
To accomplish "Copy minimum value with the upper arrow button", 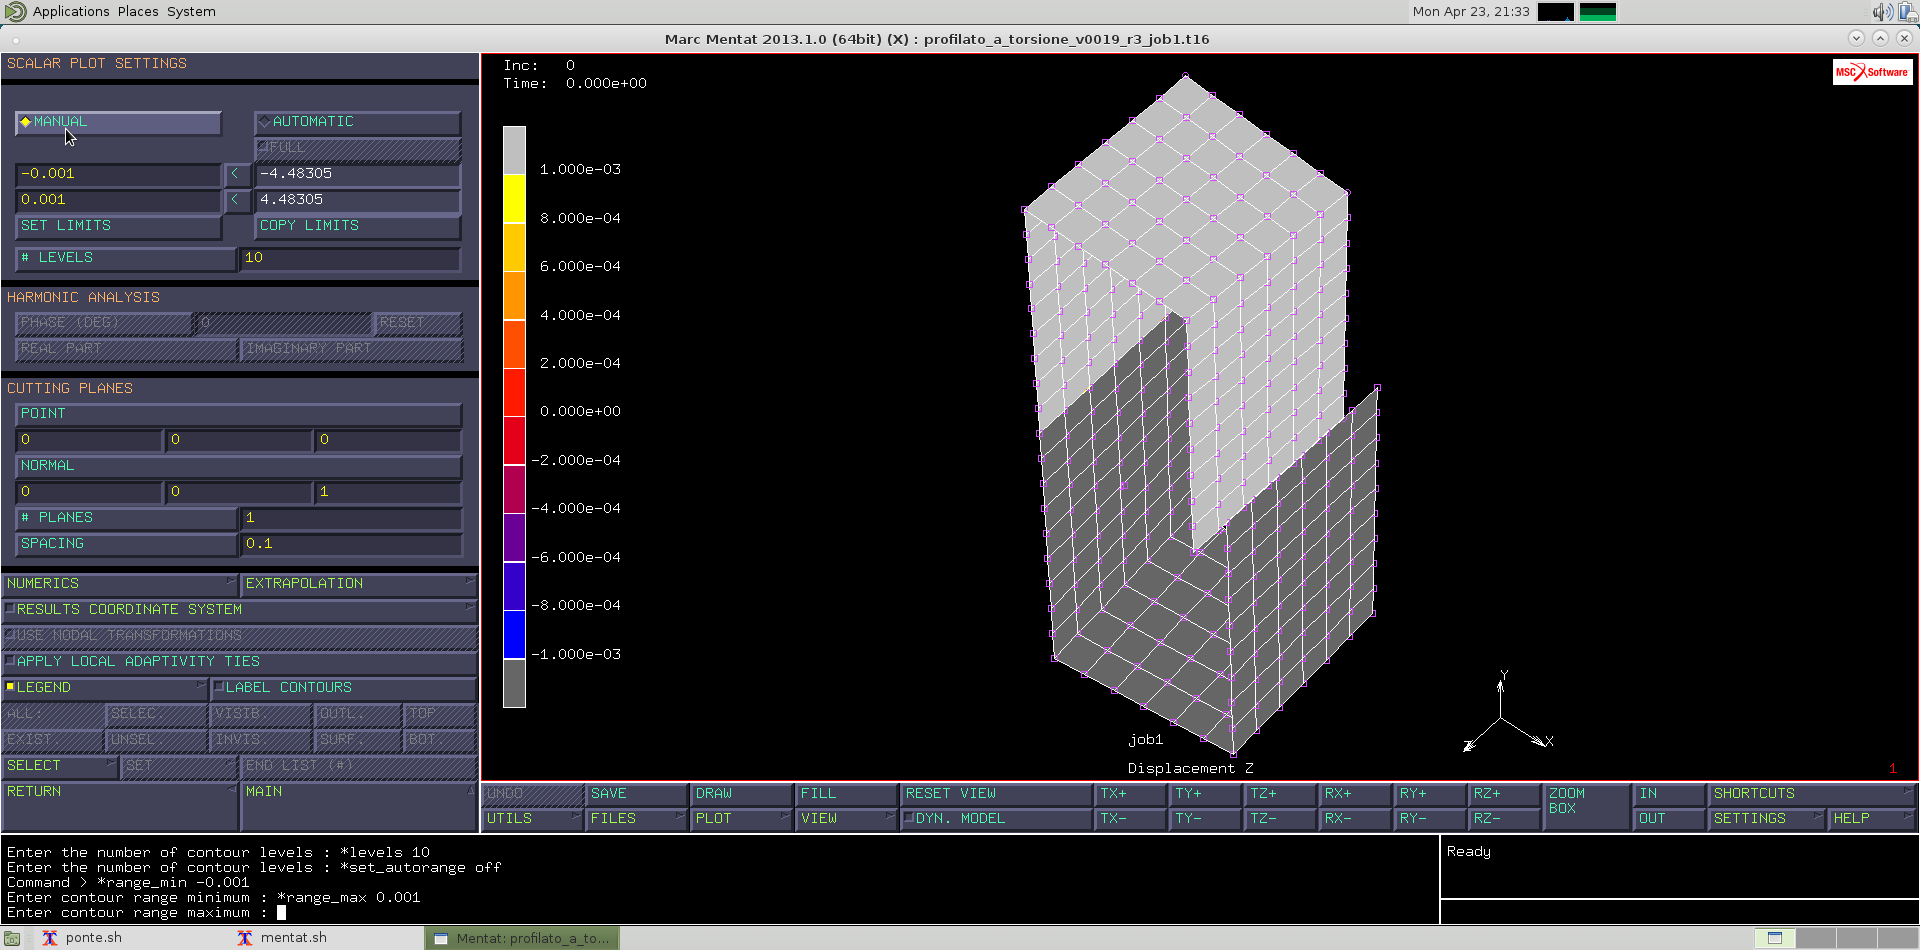I will point(236,174).
